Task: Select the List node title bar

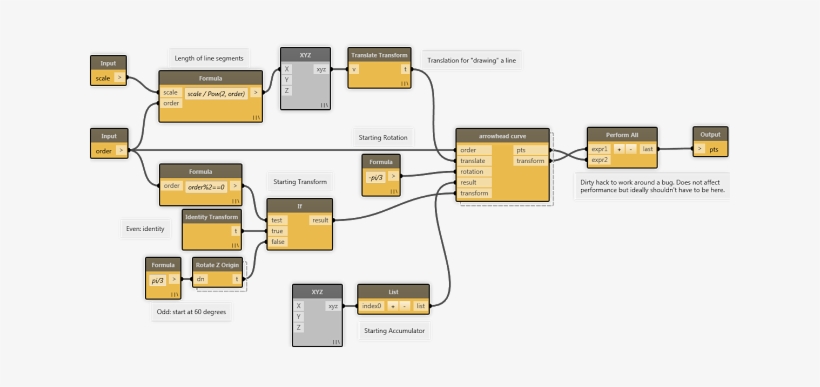Action: 393,292
